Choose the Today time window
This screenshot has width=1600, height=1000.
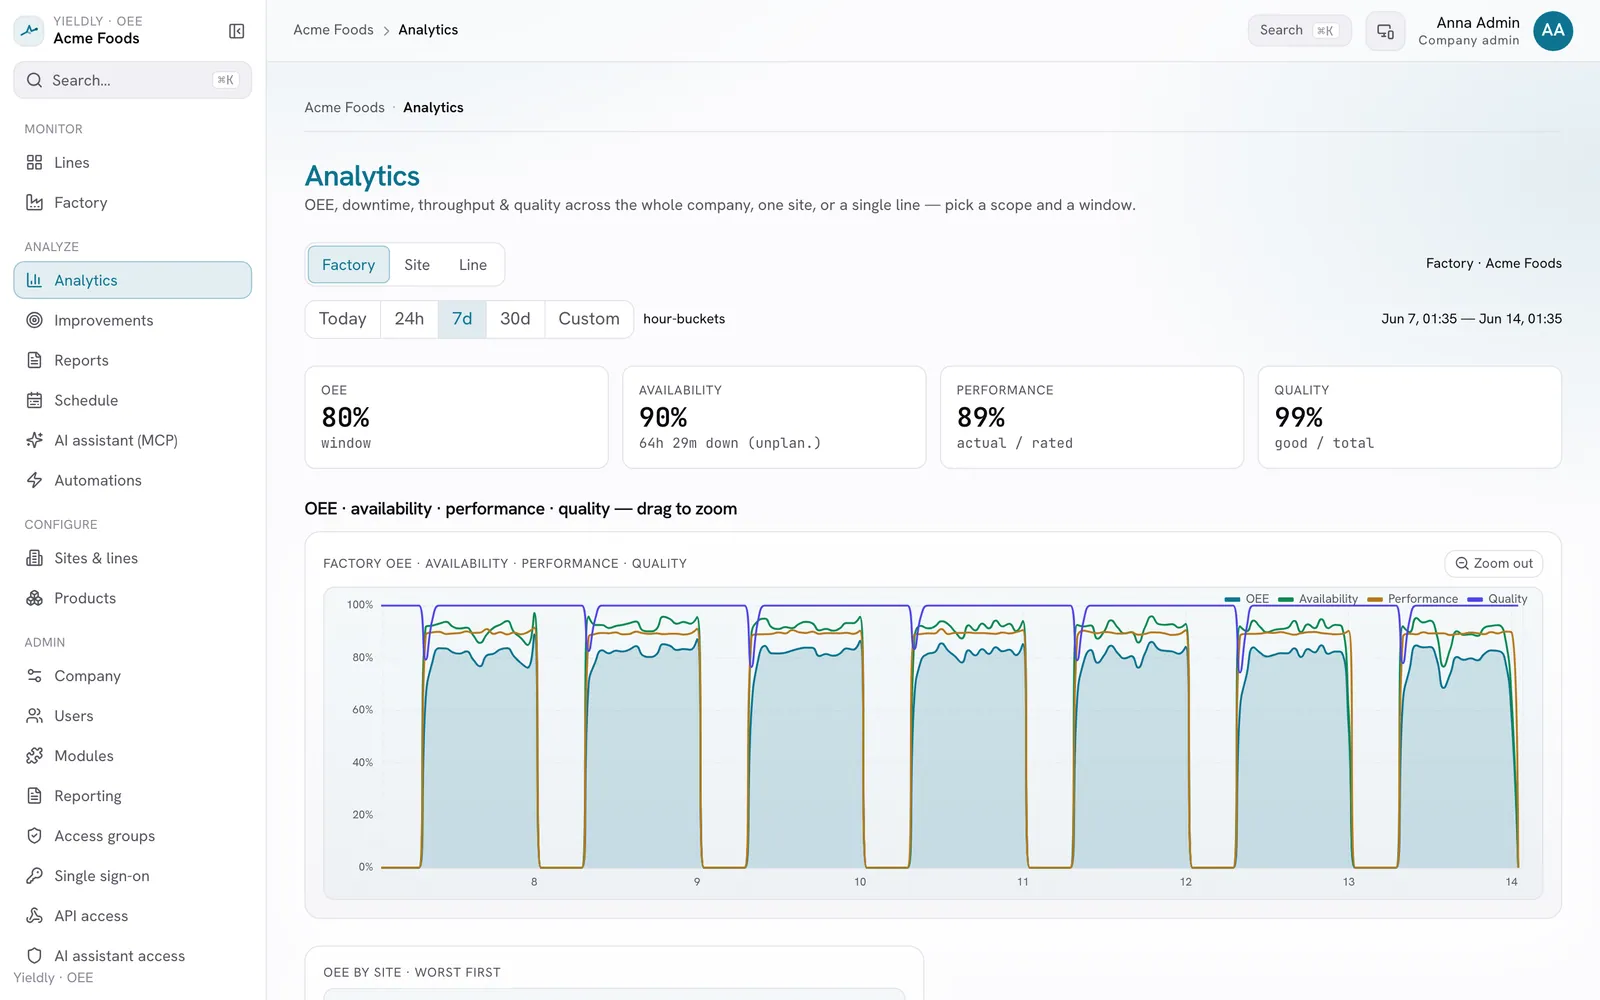click(343, 319)
